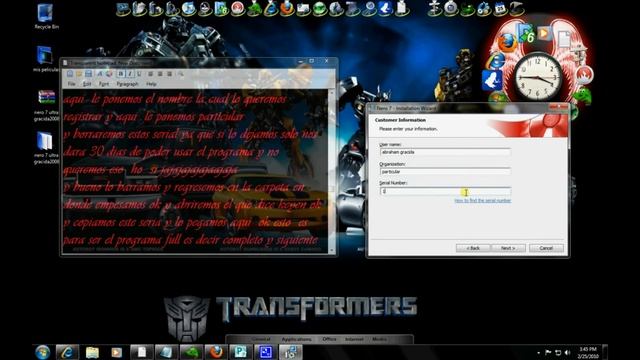Click the Firefox taskbar icon
This screenshot has width=640, height=360.
click(216, 352)
